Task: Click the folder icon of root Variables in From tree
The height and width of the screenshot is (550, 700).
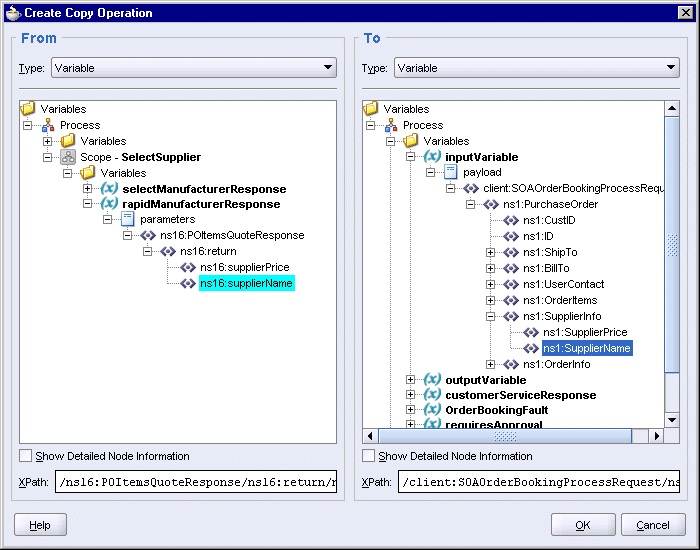Action: (28, 108)
